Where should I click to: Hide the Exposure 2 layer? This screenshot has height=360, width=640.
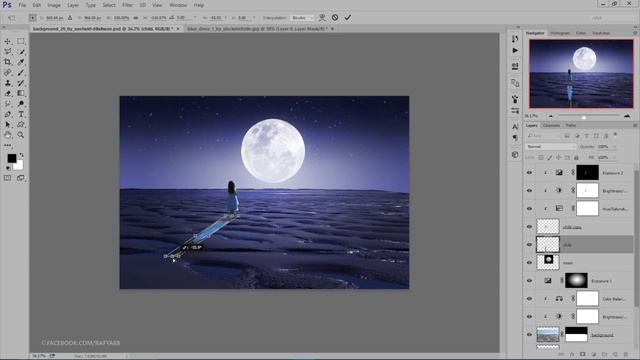click(529, 173)
